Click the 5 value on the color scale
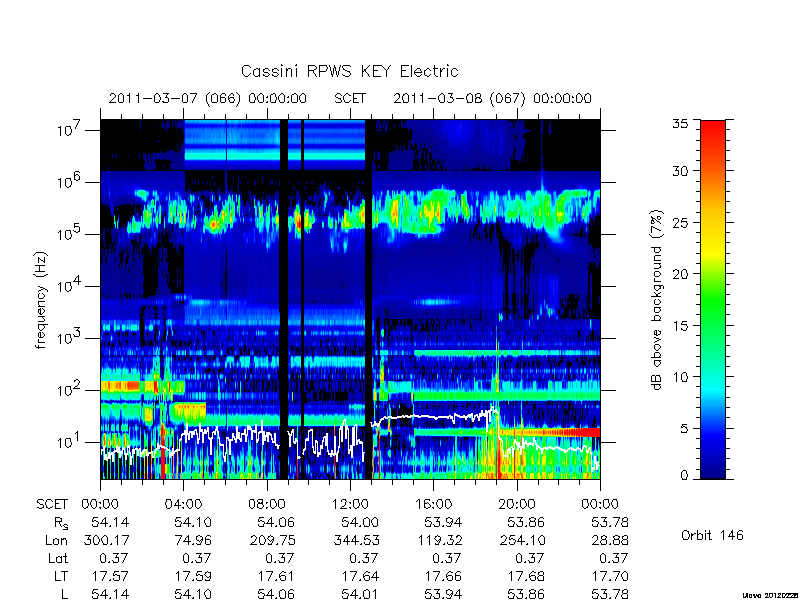This screenshot has width=800, height=600. click(x=684, y=429)
